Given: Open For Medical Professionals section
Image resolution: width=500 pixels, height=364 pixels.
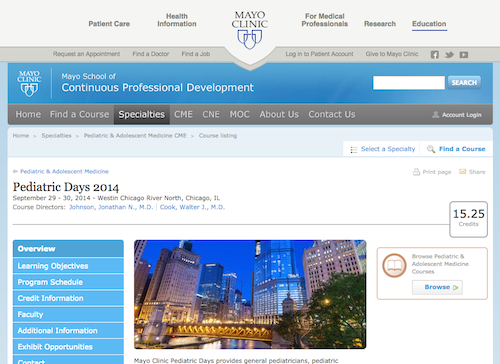Looking at the screenshot, I should coord(325,20).
